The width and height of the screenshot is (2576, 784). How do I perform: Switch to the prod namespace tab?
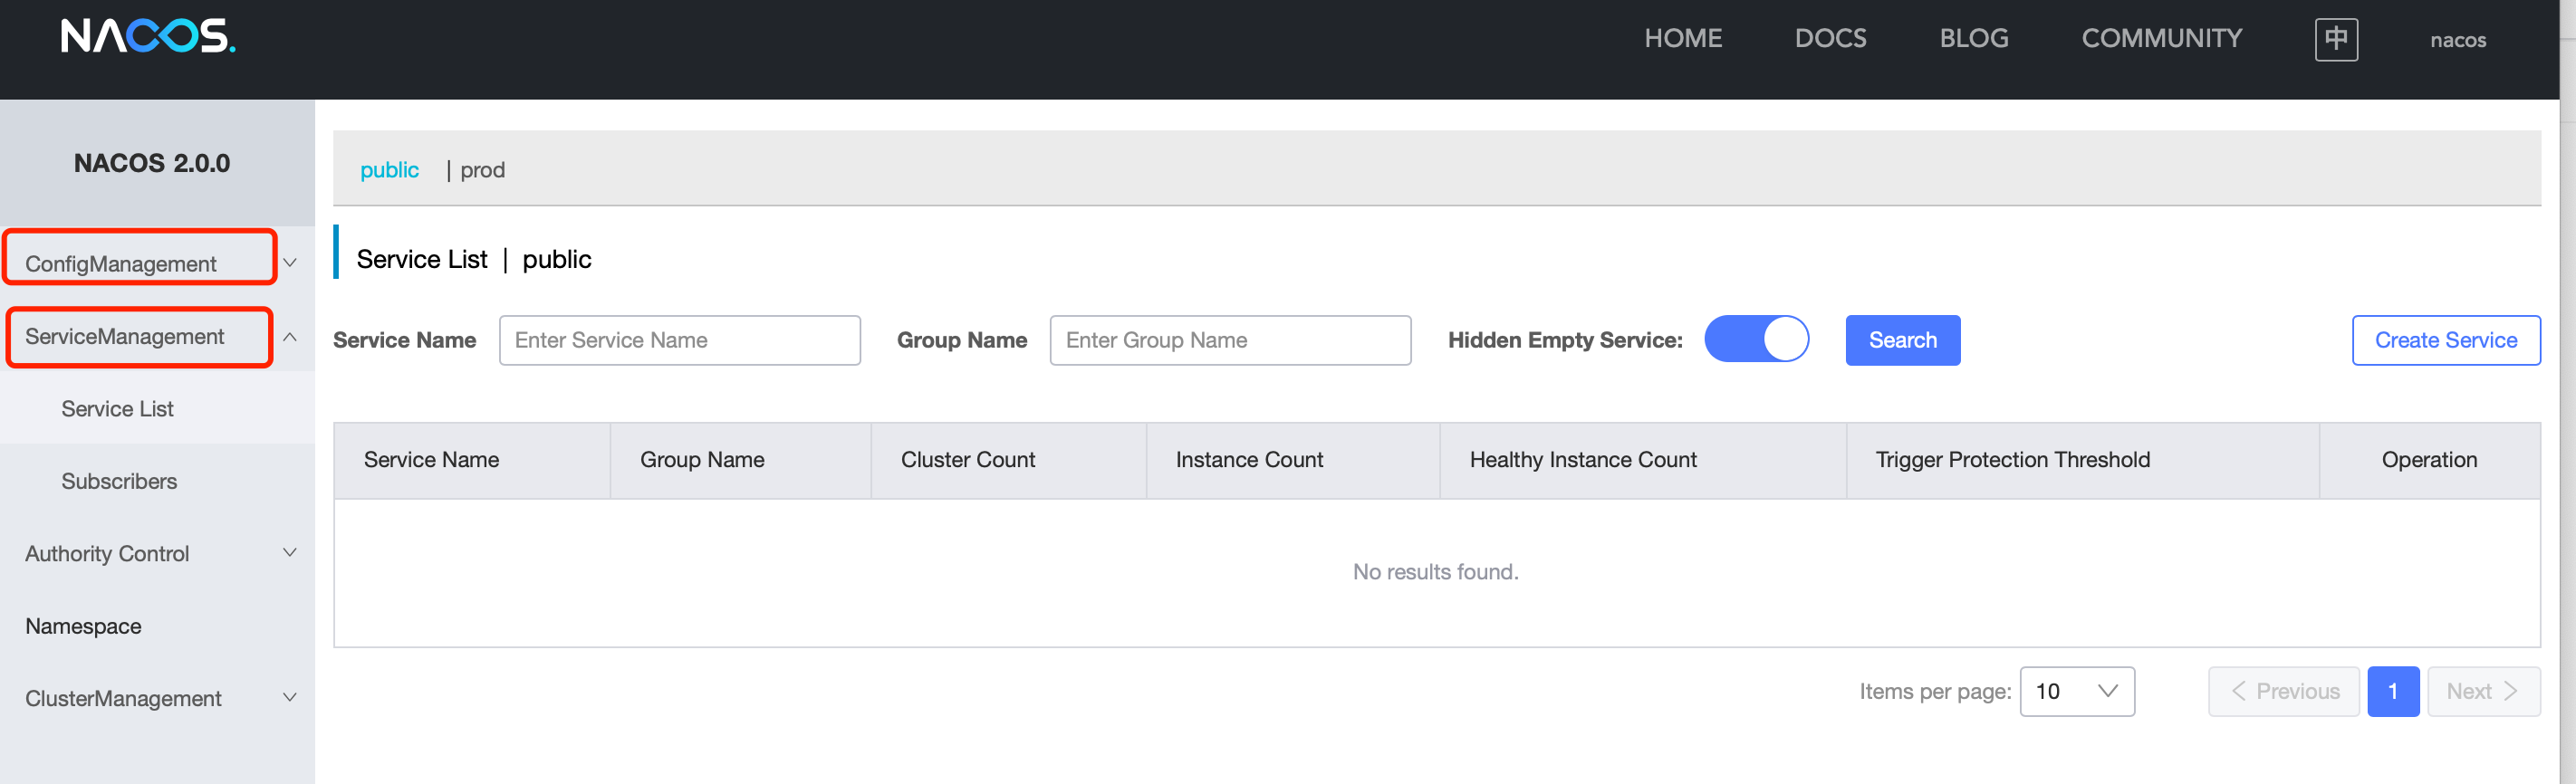pyautogui.click(x=482, y=170)
